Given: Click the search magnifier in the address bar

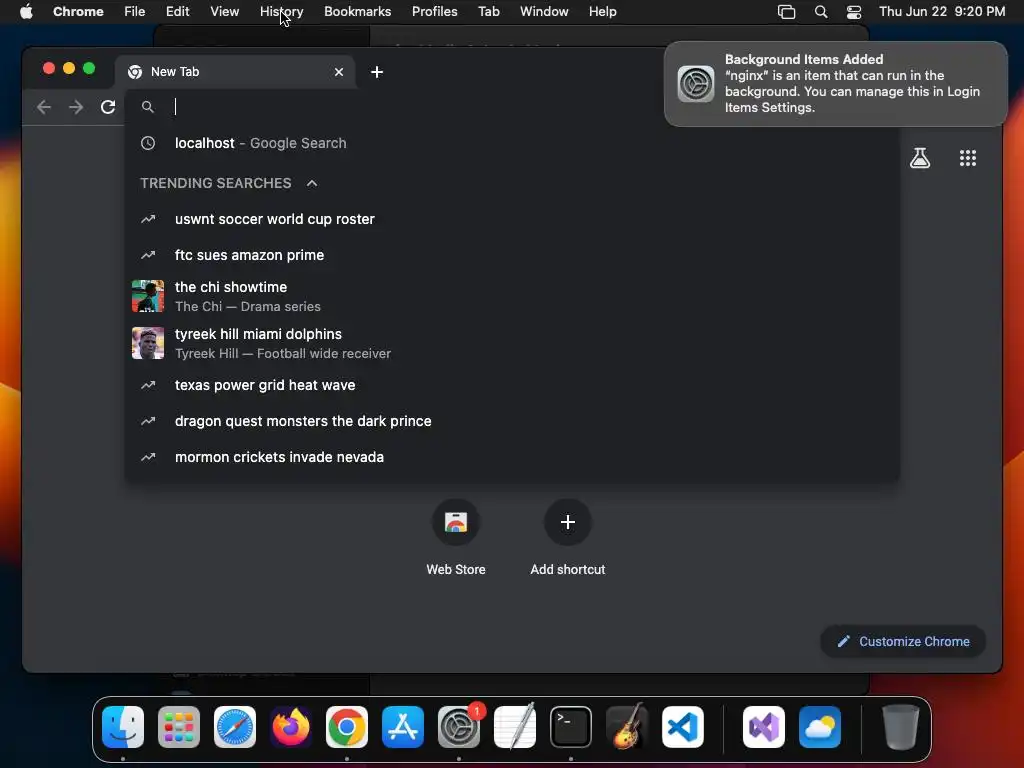Looking at the screenshot, I should (x=148, y=107).
